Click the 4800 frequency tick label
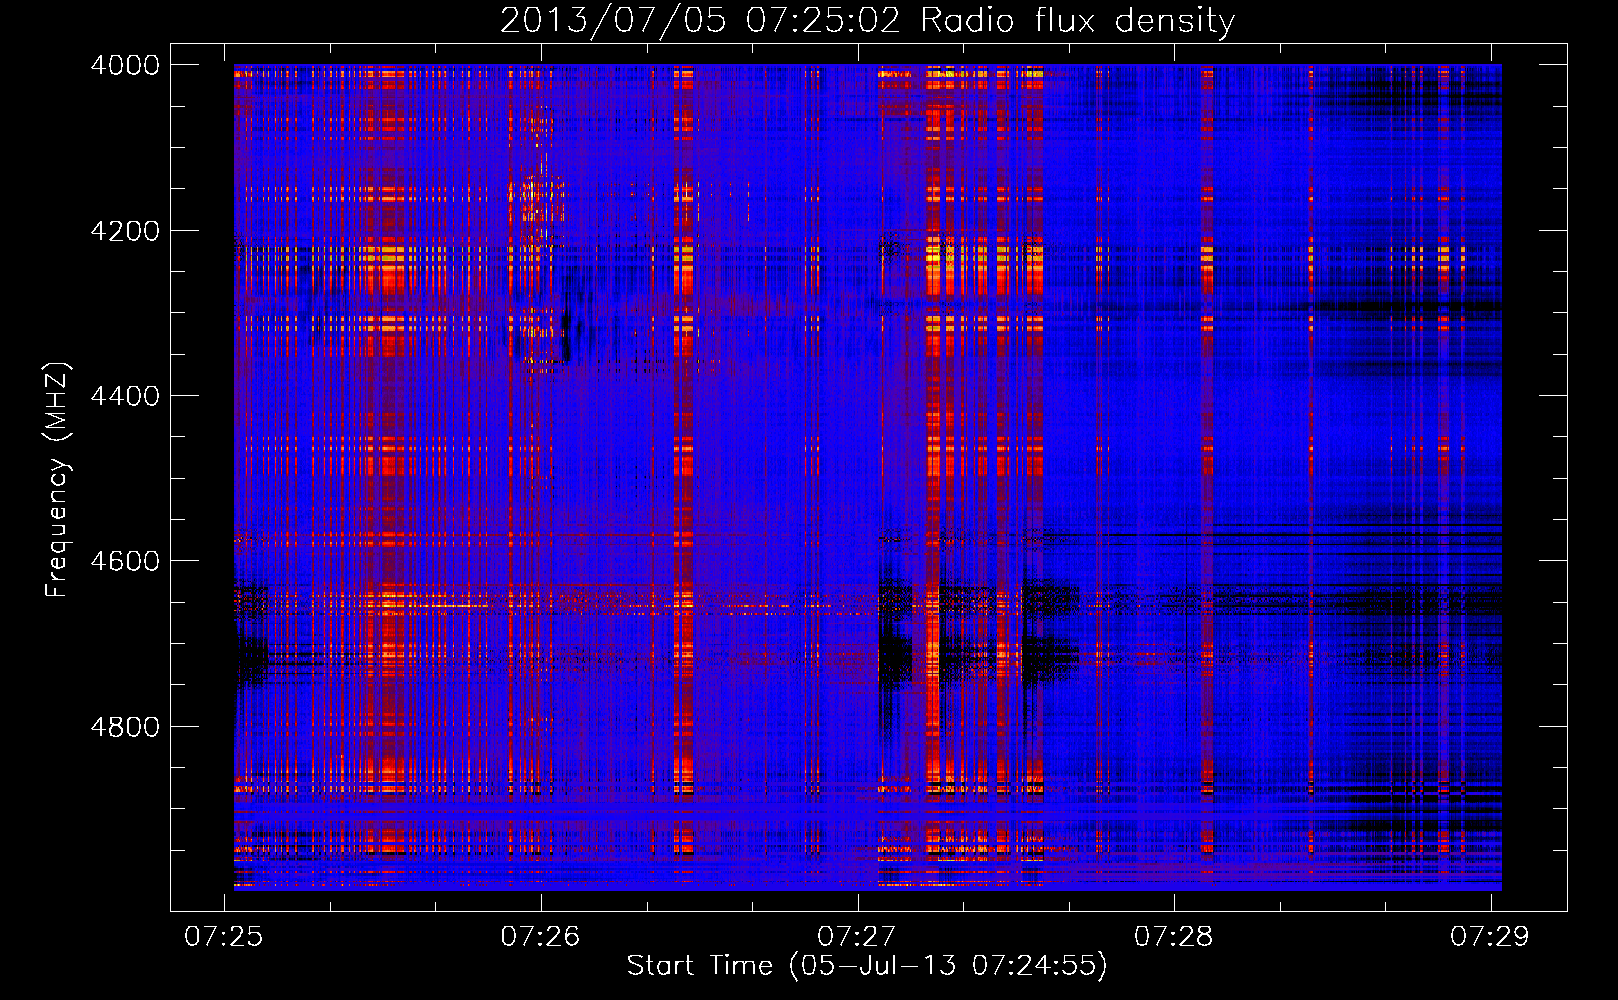Viewport: 1618px width, 1000px height. click(124, 727)
